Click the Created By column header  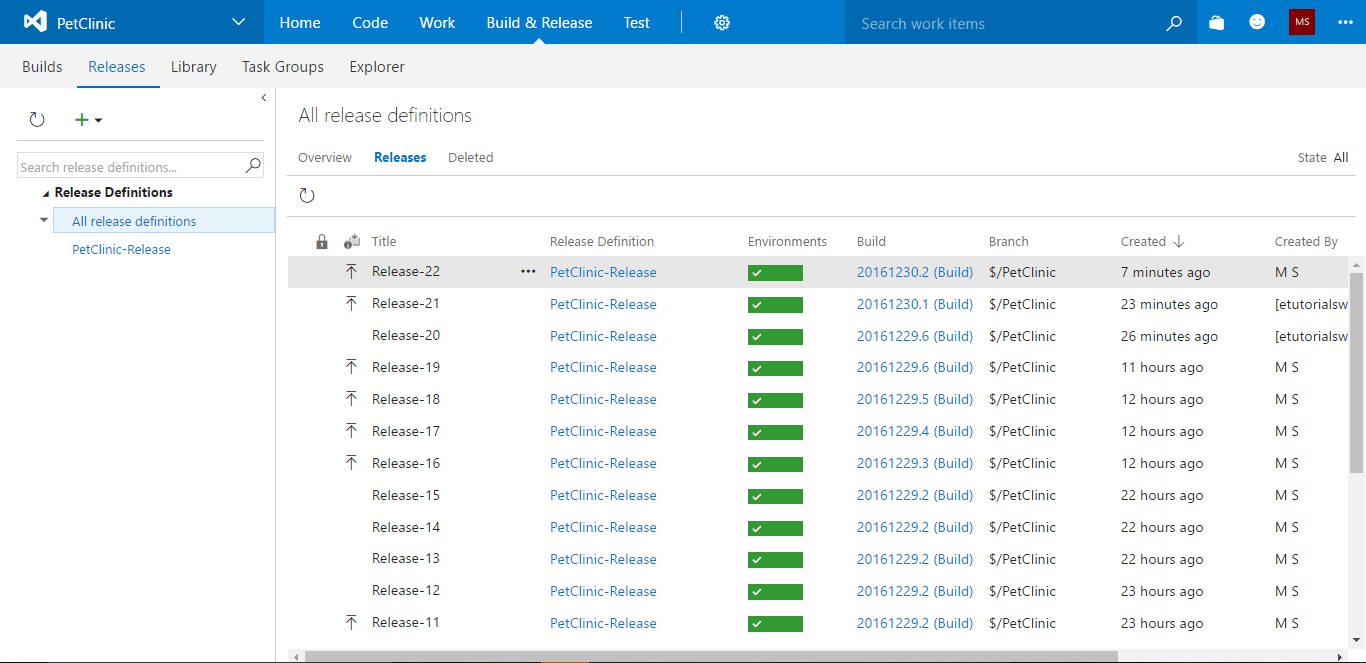pyautogui.click(x=1306, y=241)
